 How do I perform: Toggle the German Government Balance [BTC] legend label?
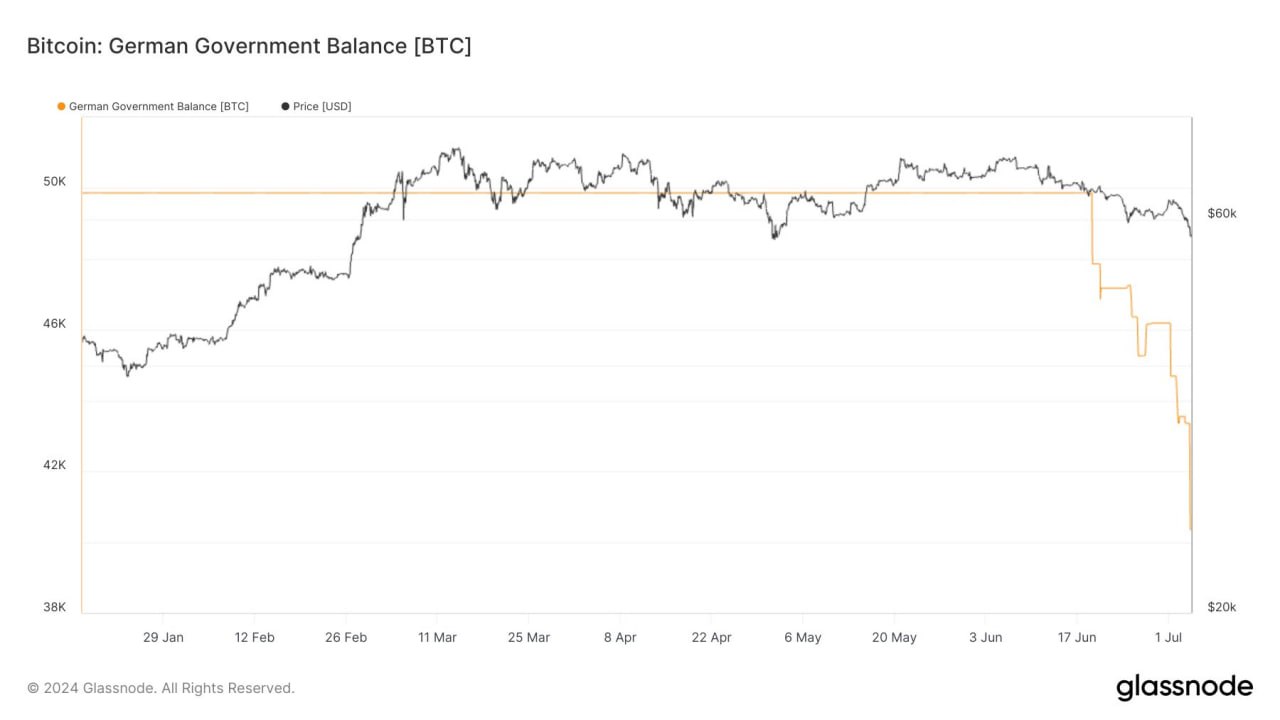pyautogui.click(x=158, y=106)
